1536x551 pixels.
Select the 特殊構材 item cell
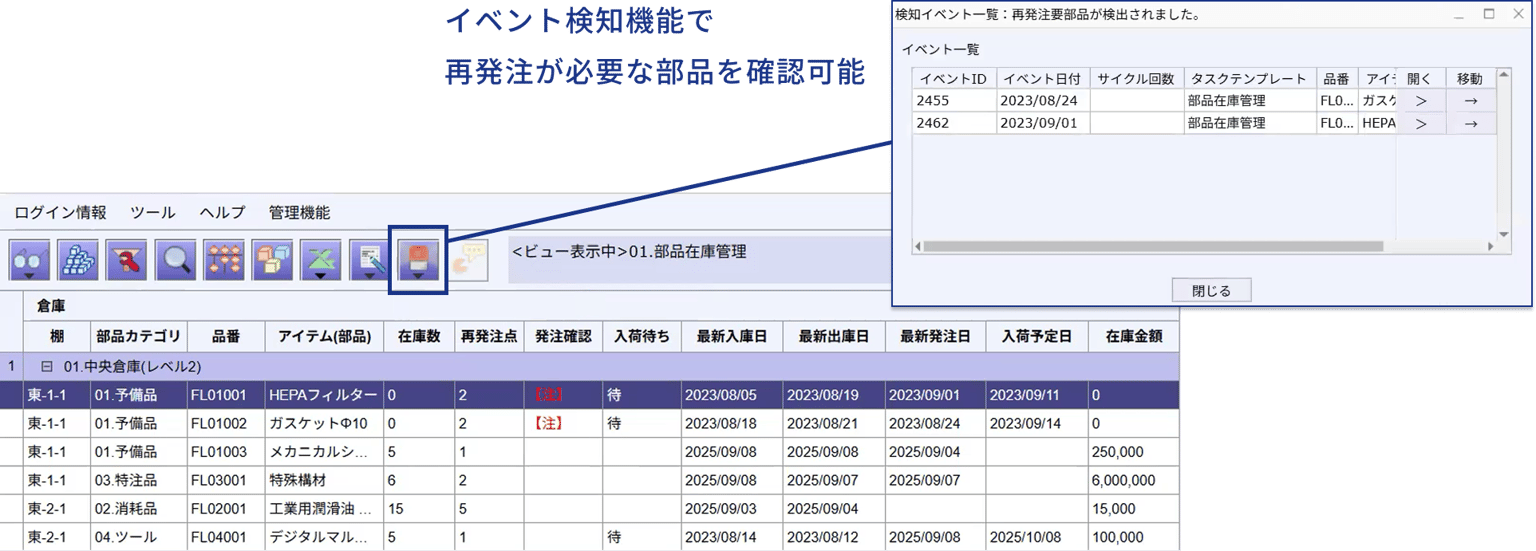coord(324,481)
